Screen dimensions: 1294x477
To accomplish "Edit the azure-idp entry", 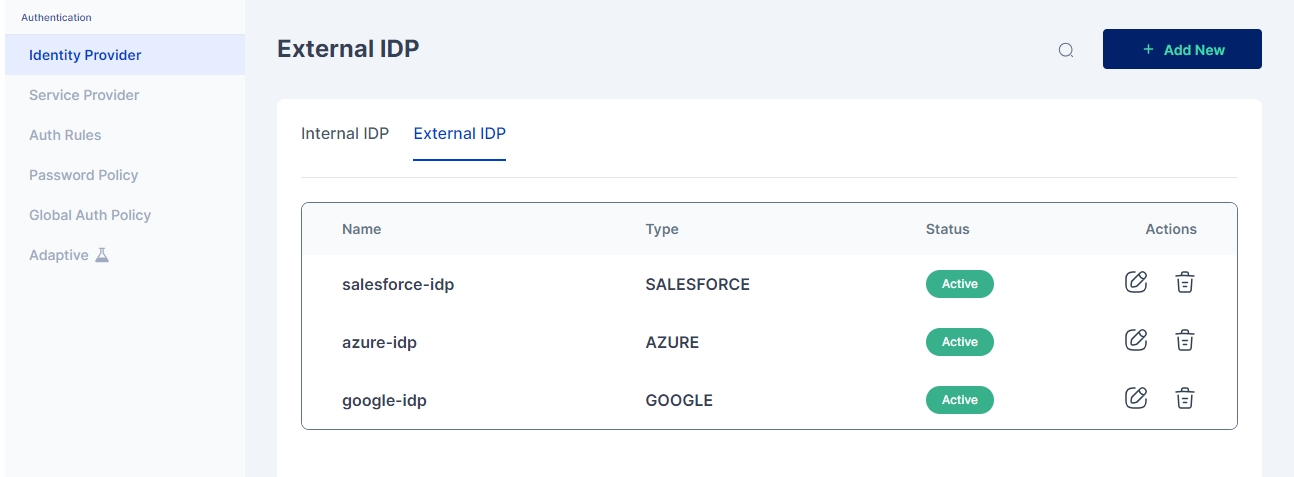I will (1136, 340).
